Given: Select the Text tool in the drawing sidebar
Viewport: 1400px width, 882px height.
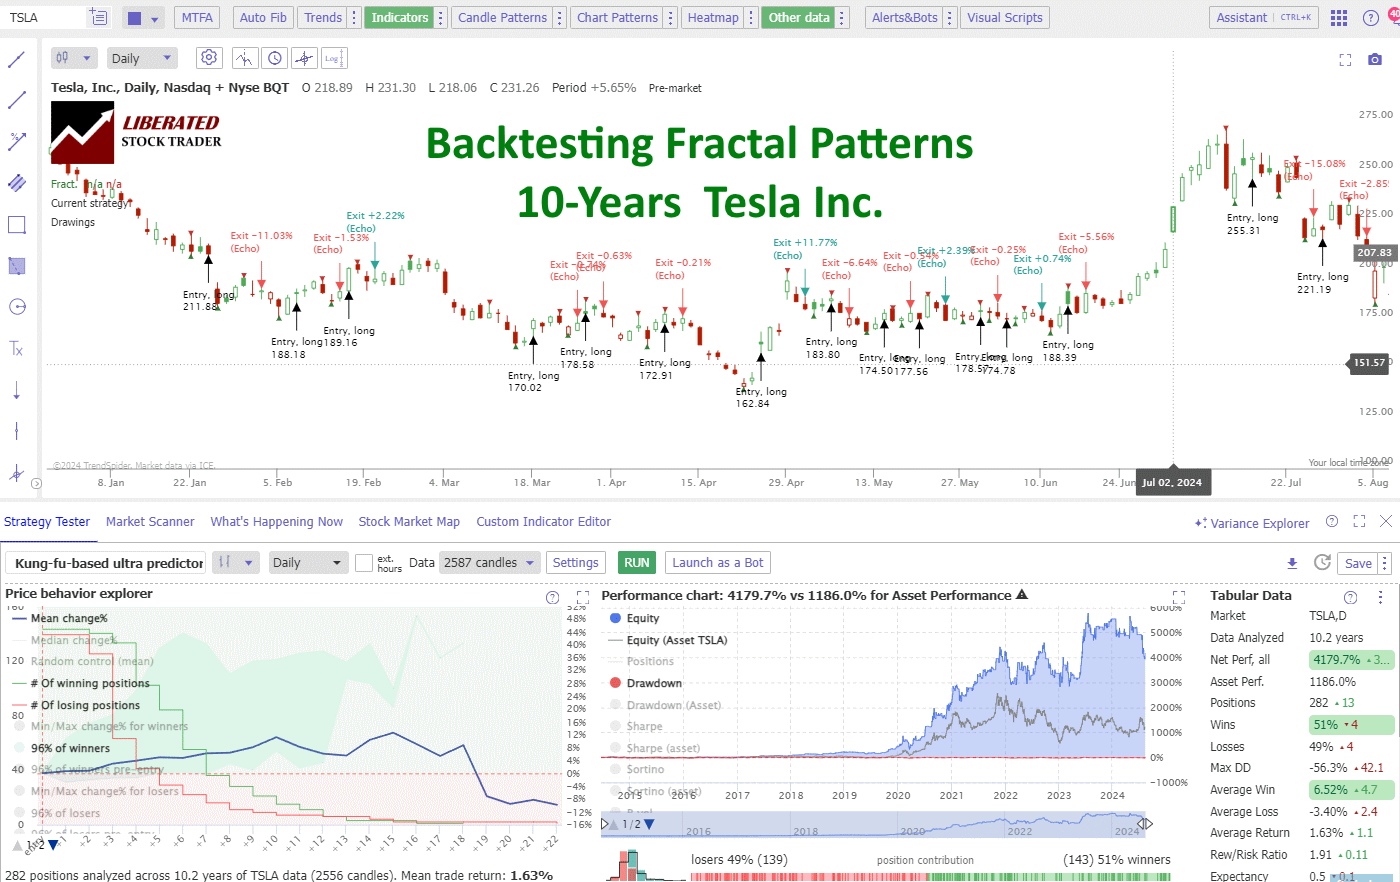Looking at the screenshot, I should pyautogui.click(x=16, y=348).
